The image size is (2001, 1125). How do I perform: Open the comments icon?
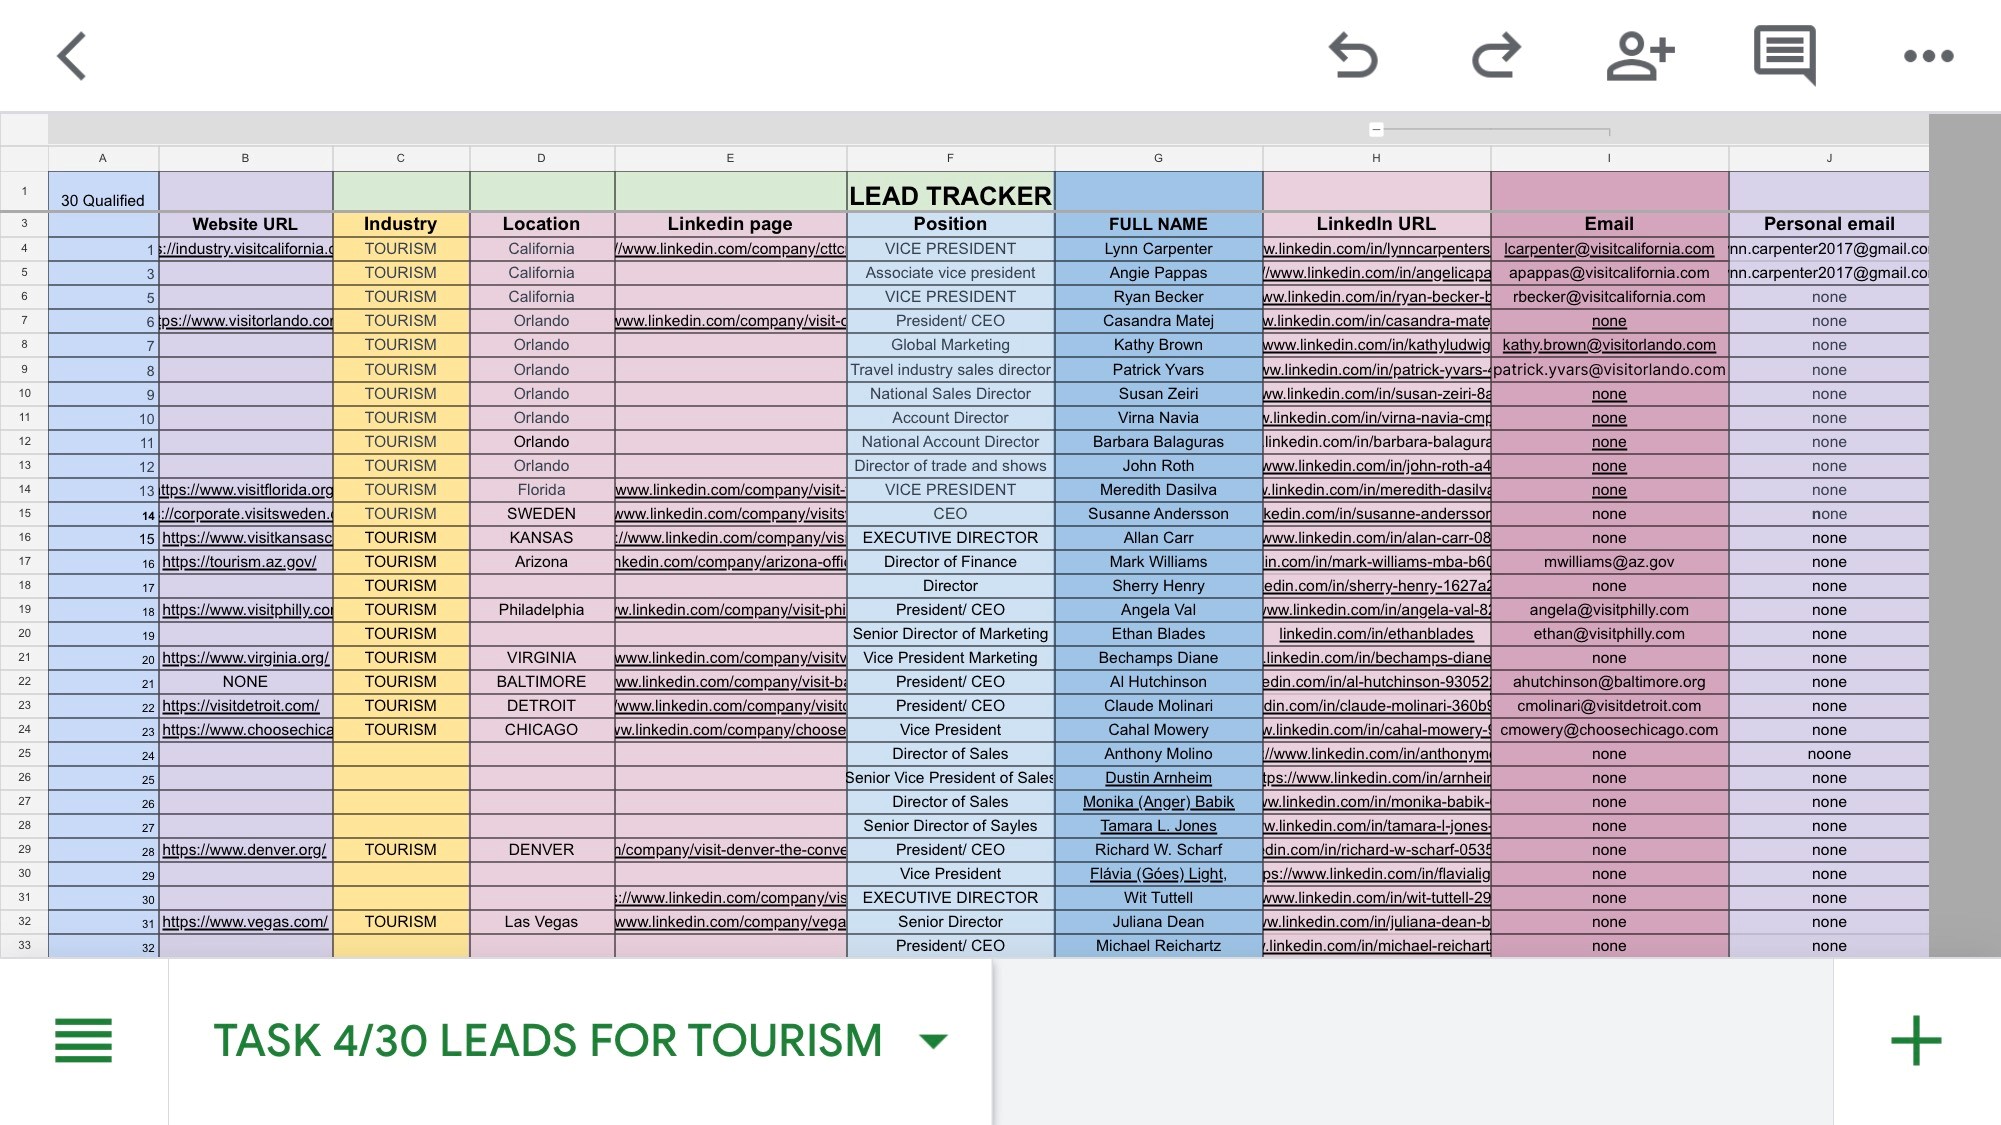click(x=1784, y=54)
